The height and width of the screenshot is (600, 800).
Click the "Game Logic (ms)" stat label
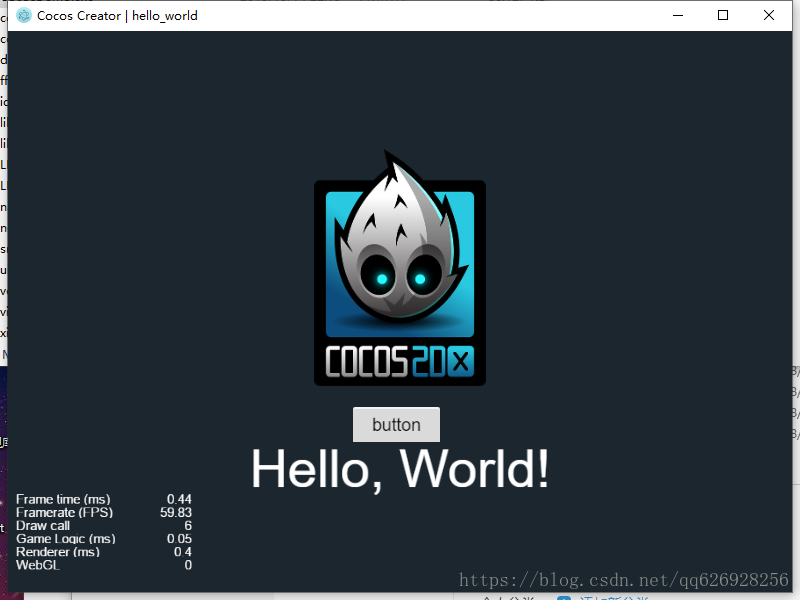tap(66, 539)
